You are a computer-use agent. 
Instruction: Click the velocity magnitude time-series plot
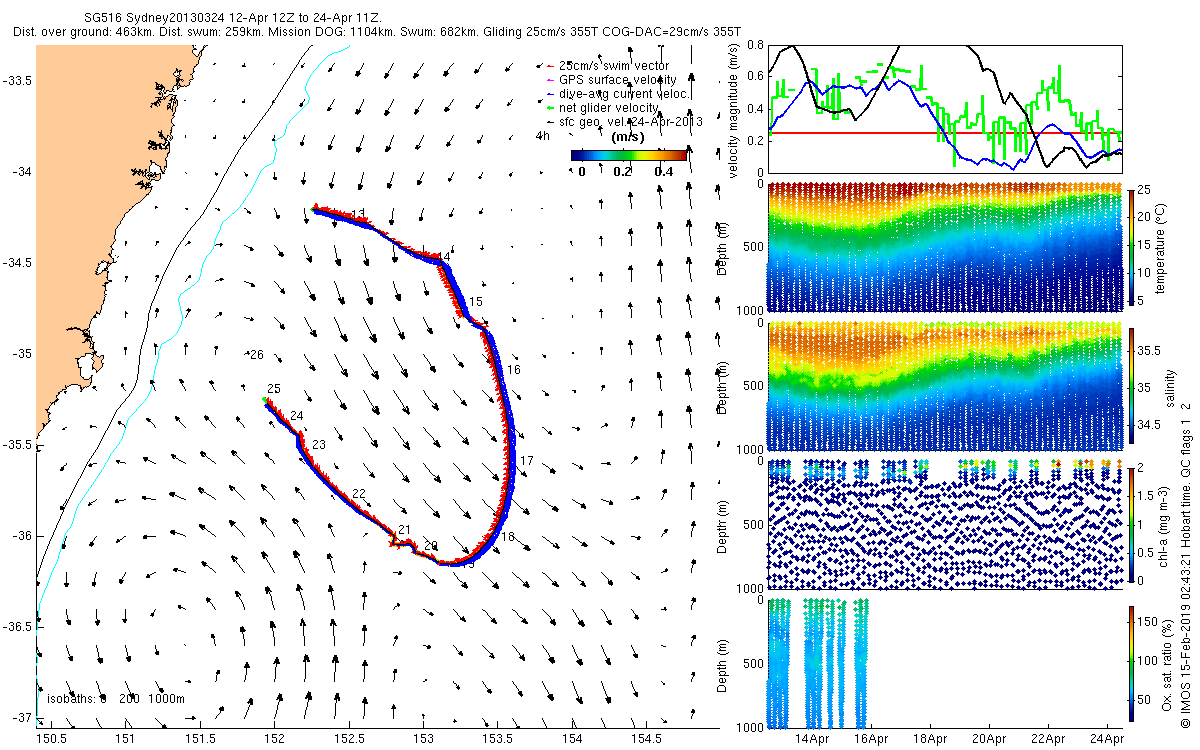coord(944,107)
